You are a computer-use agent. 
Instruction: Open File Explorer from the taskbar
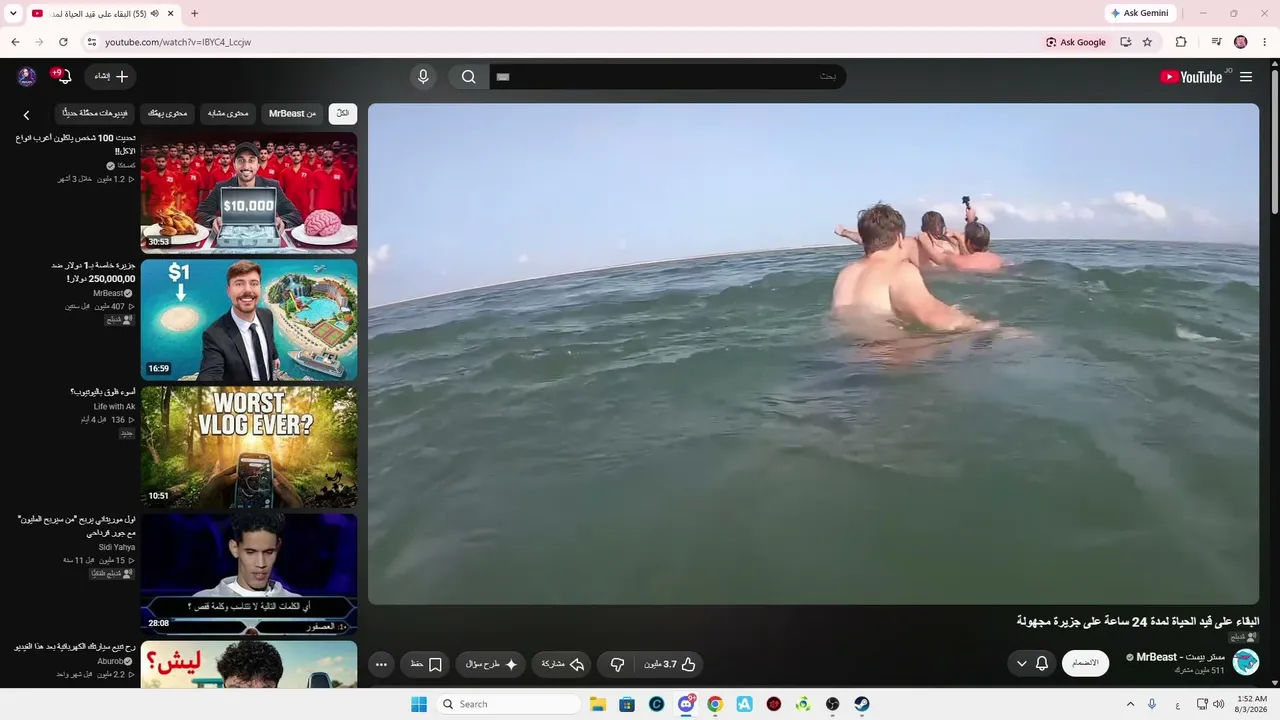click(x=598, y=704)
